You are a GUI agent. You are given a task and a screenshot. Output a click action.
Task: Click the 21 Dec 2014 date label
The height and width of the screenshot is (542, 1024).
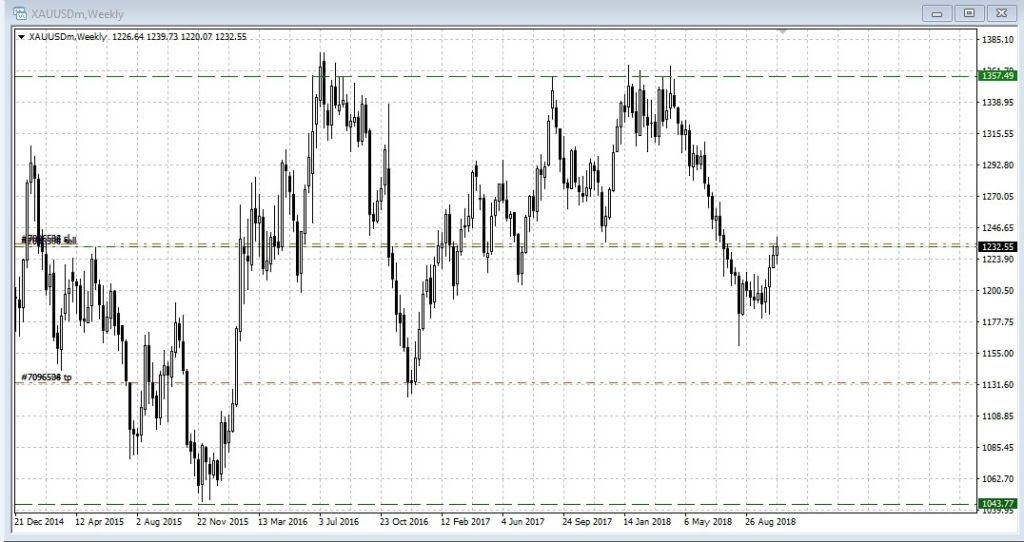pyautogui.click(x=41, y=521)
